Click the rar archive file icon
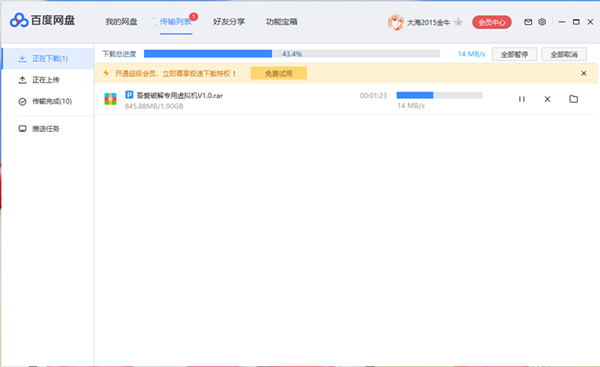600x367 pixels. (110, 99)
